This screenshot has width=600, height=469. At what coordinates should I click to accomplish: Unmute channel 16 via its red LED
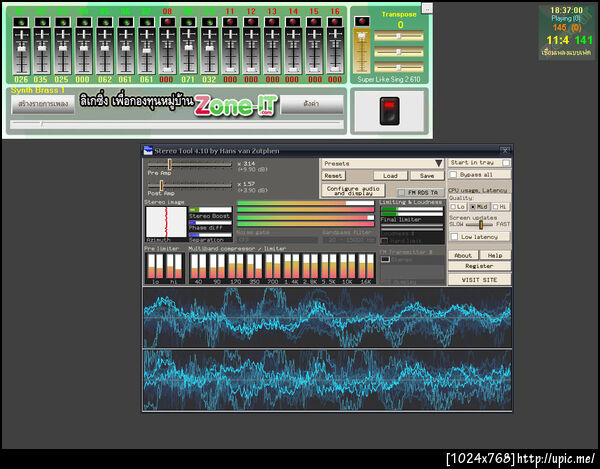pyautogui.click(x=335, y=22)
